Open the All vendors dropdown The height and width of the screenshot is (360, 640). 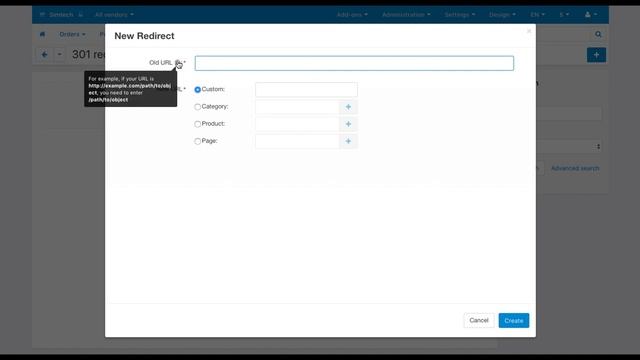(114, 15)
